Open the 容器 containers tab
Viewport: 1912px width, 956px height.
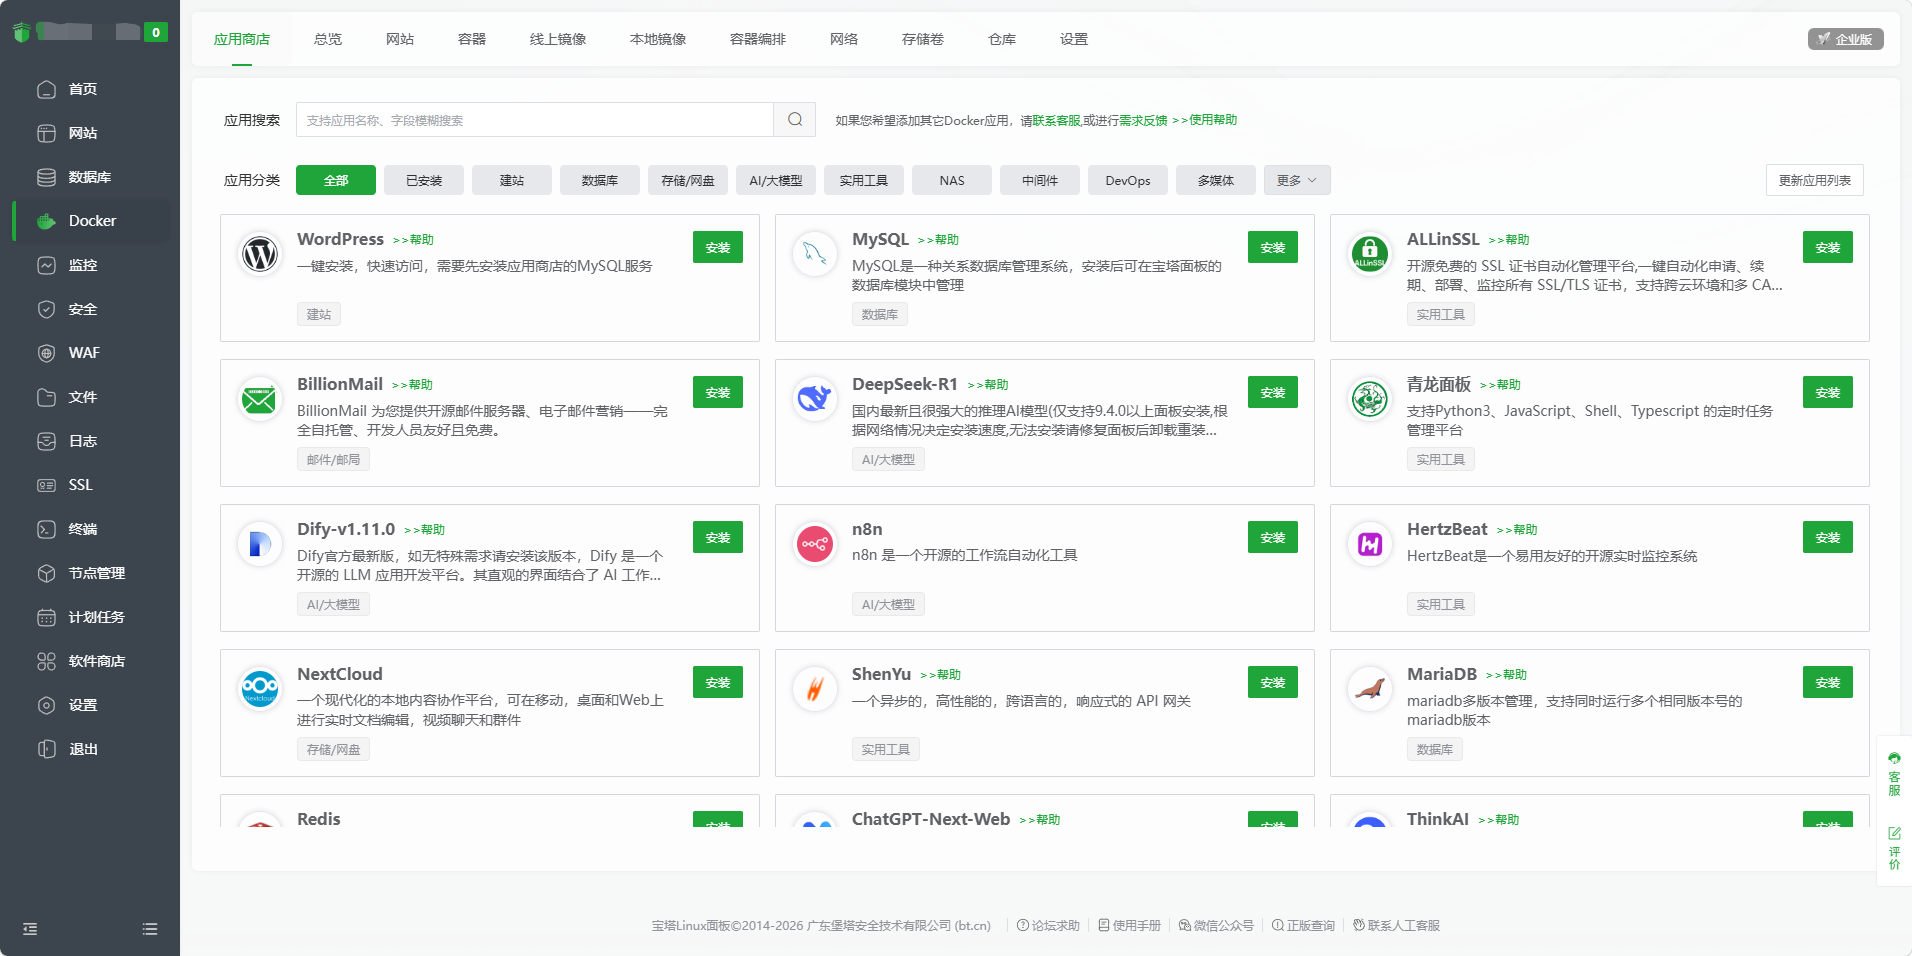click(x=472, y=39)
